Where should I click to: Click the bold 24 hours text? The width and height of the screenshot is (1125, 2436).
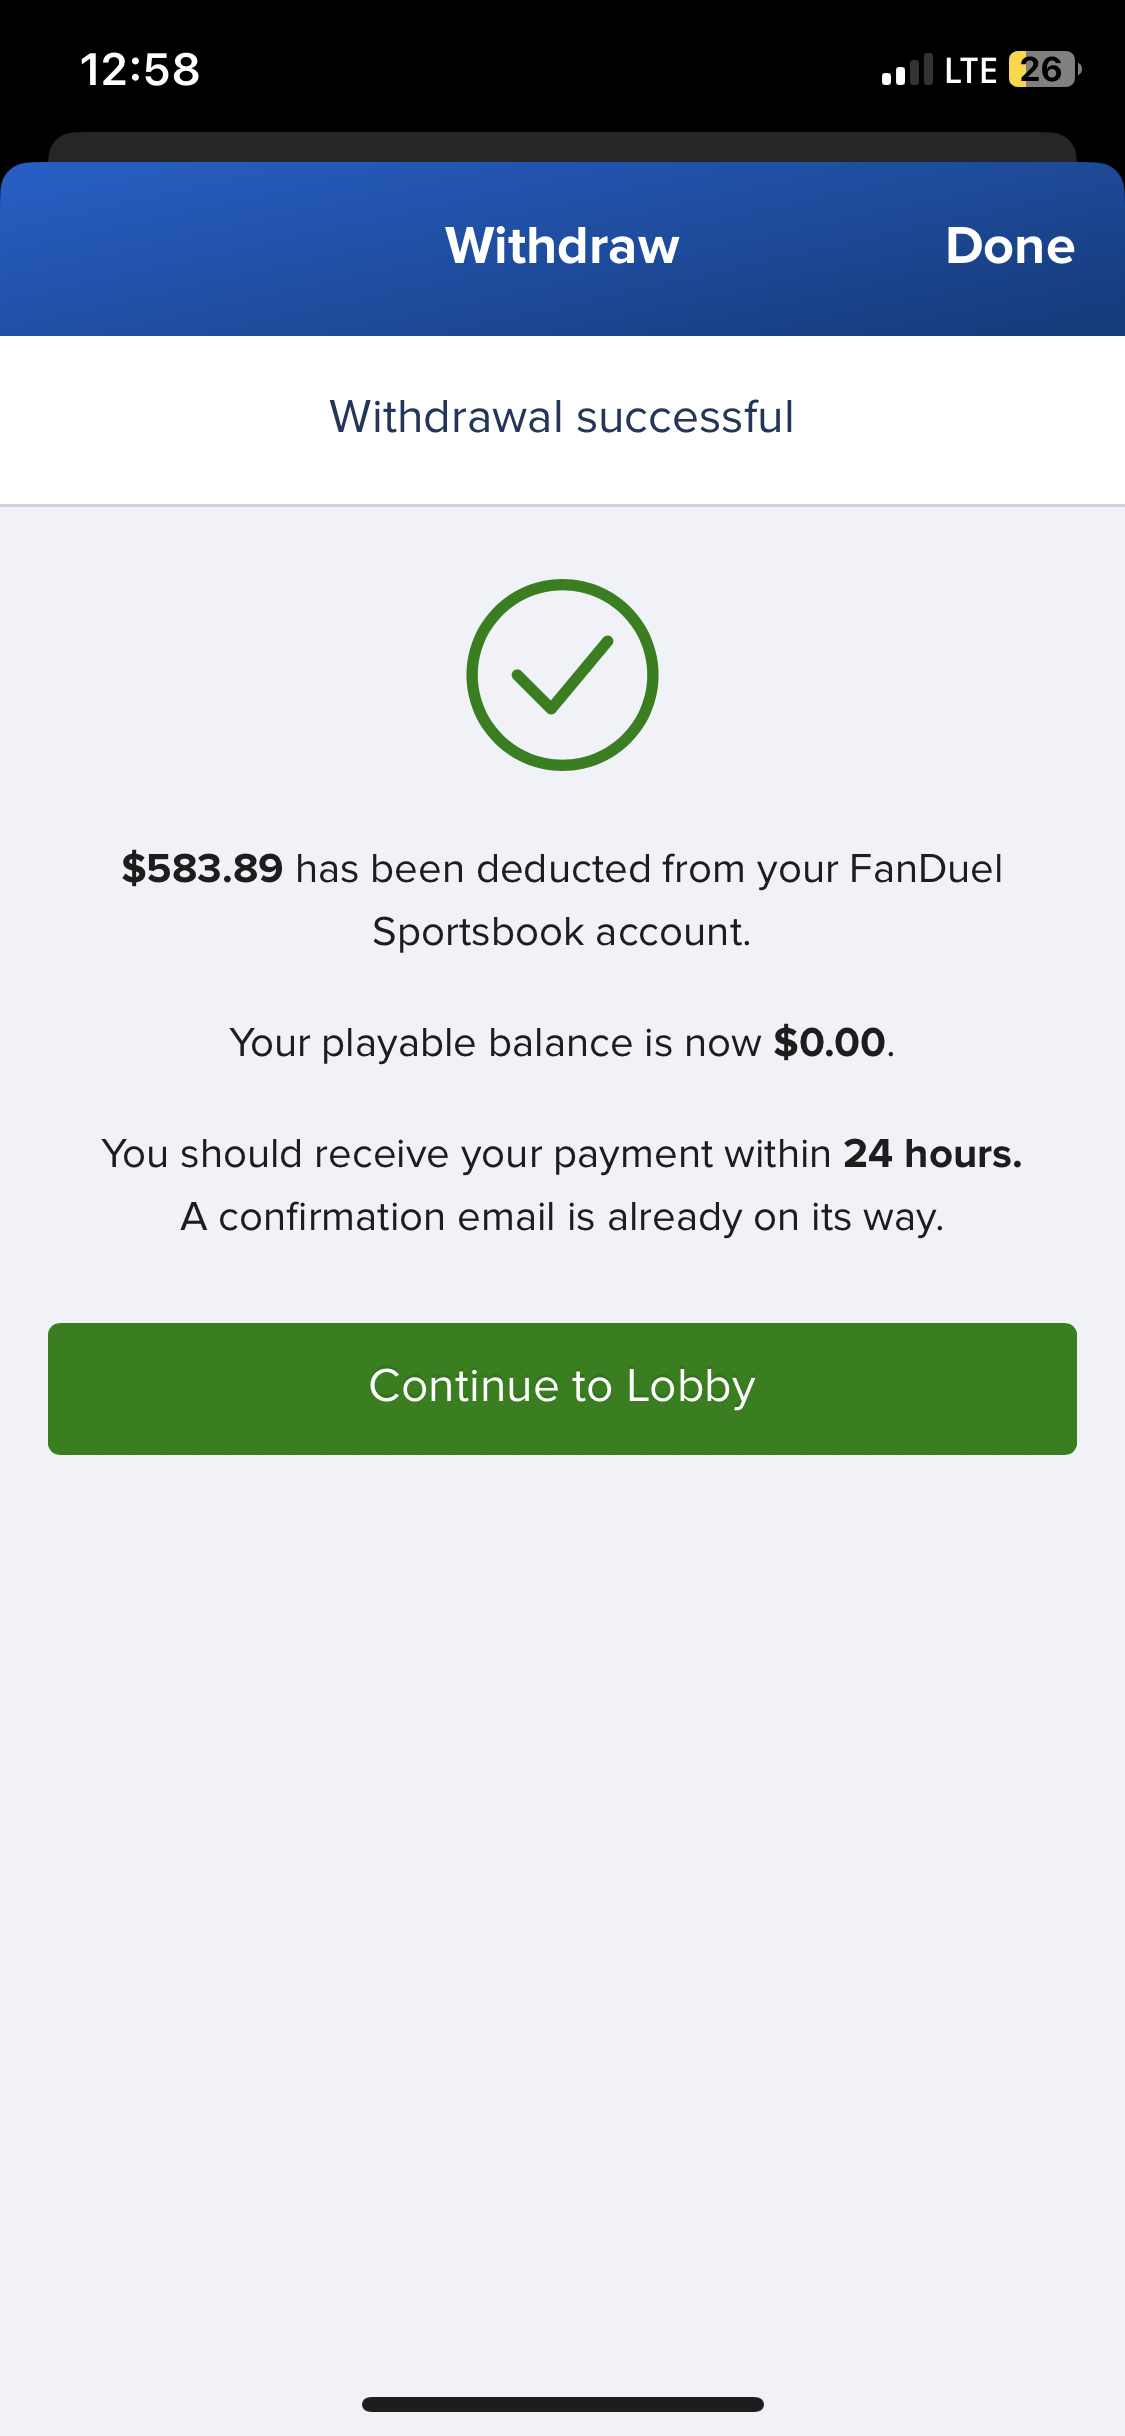(932, 1154)
